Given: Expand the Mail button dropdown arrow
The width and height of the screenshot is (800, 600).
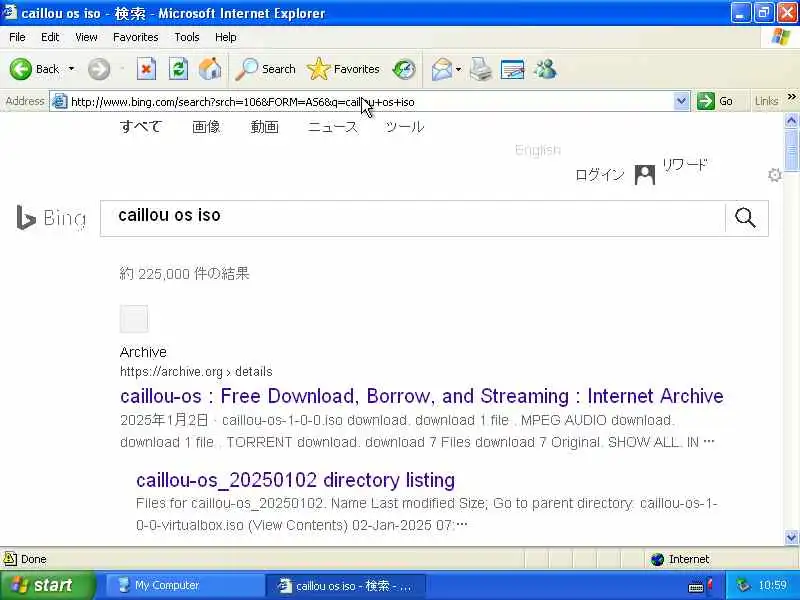Looking at the screenshot, I should (x=458, y=69).
